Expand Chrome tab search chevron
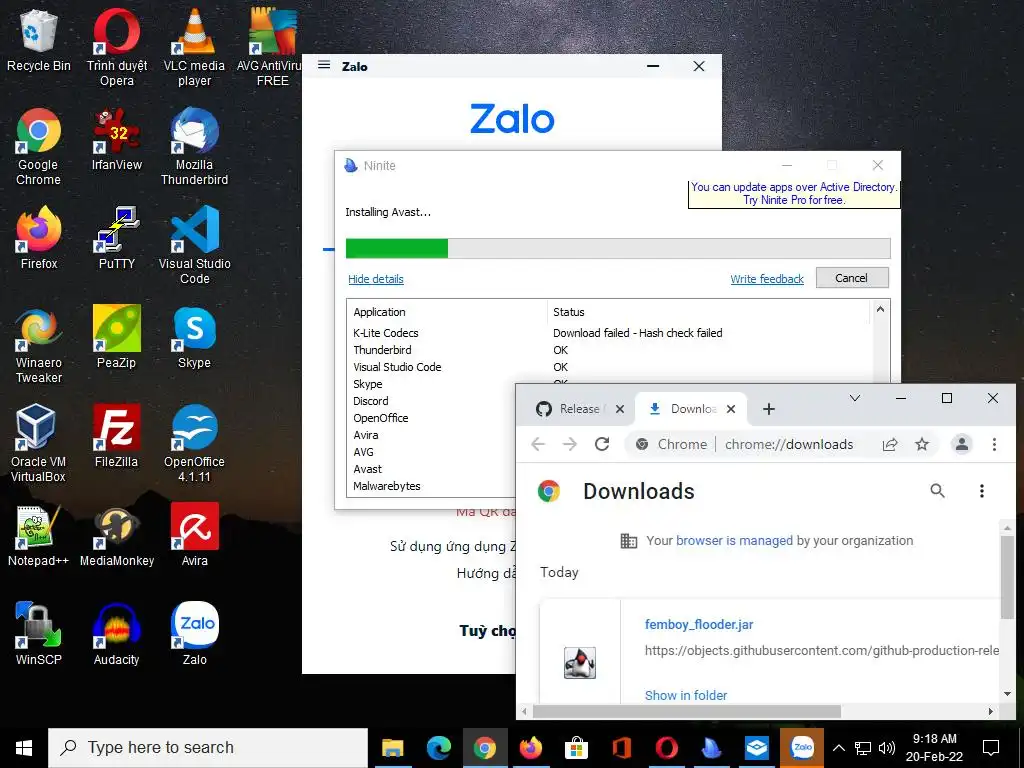This screenshot has height=768, width=1024. tap(855, 398)
